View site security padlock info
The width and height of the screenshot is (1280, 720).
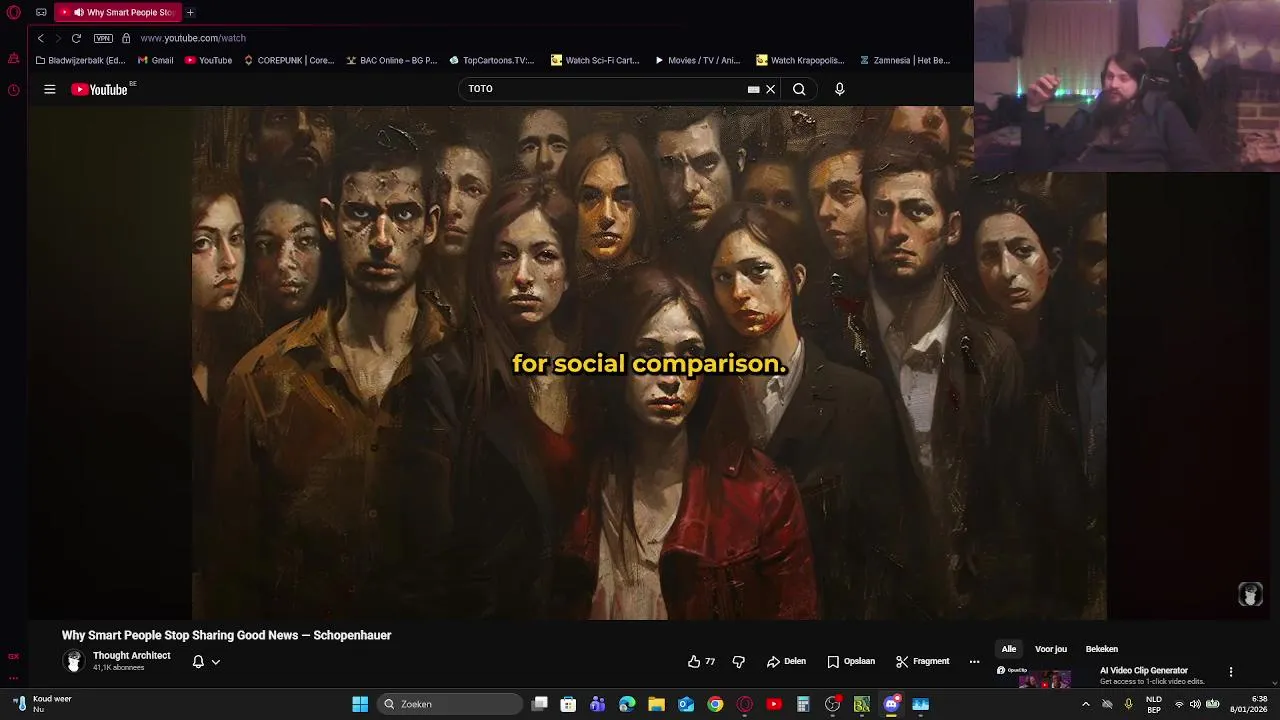click(x=126, y=38)
